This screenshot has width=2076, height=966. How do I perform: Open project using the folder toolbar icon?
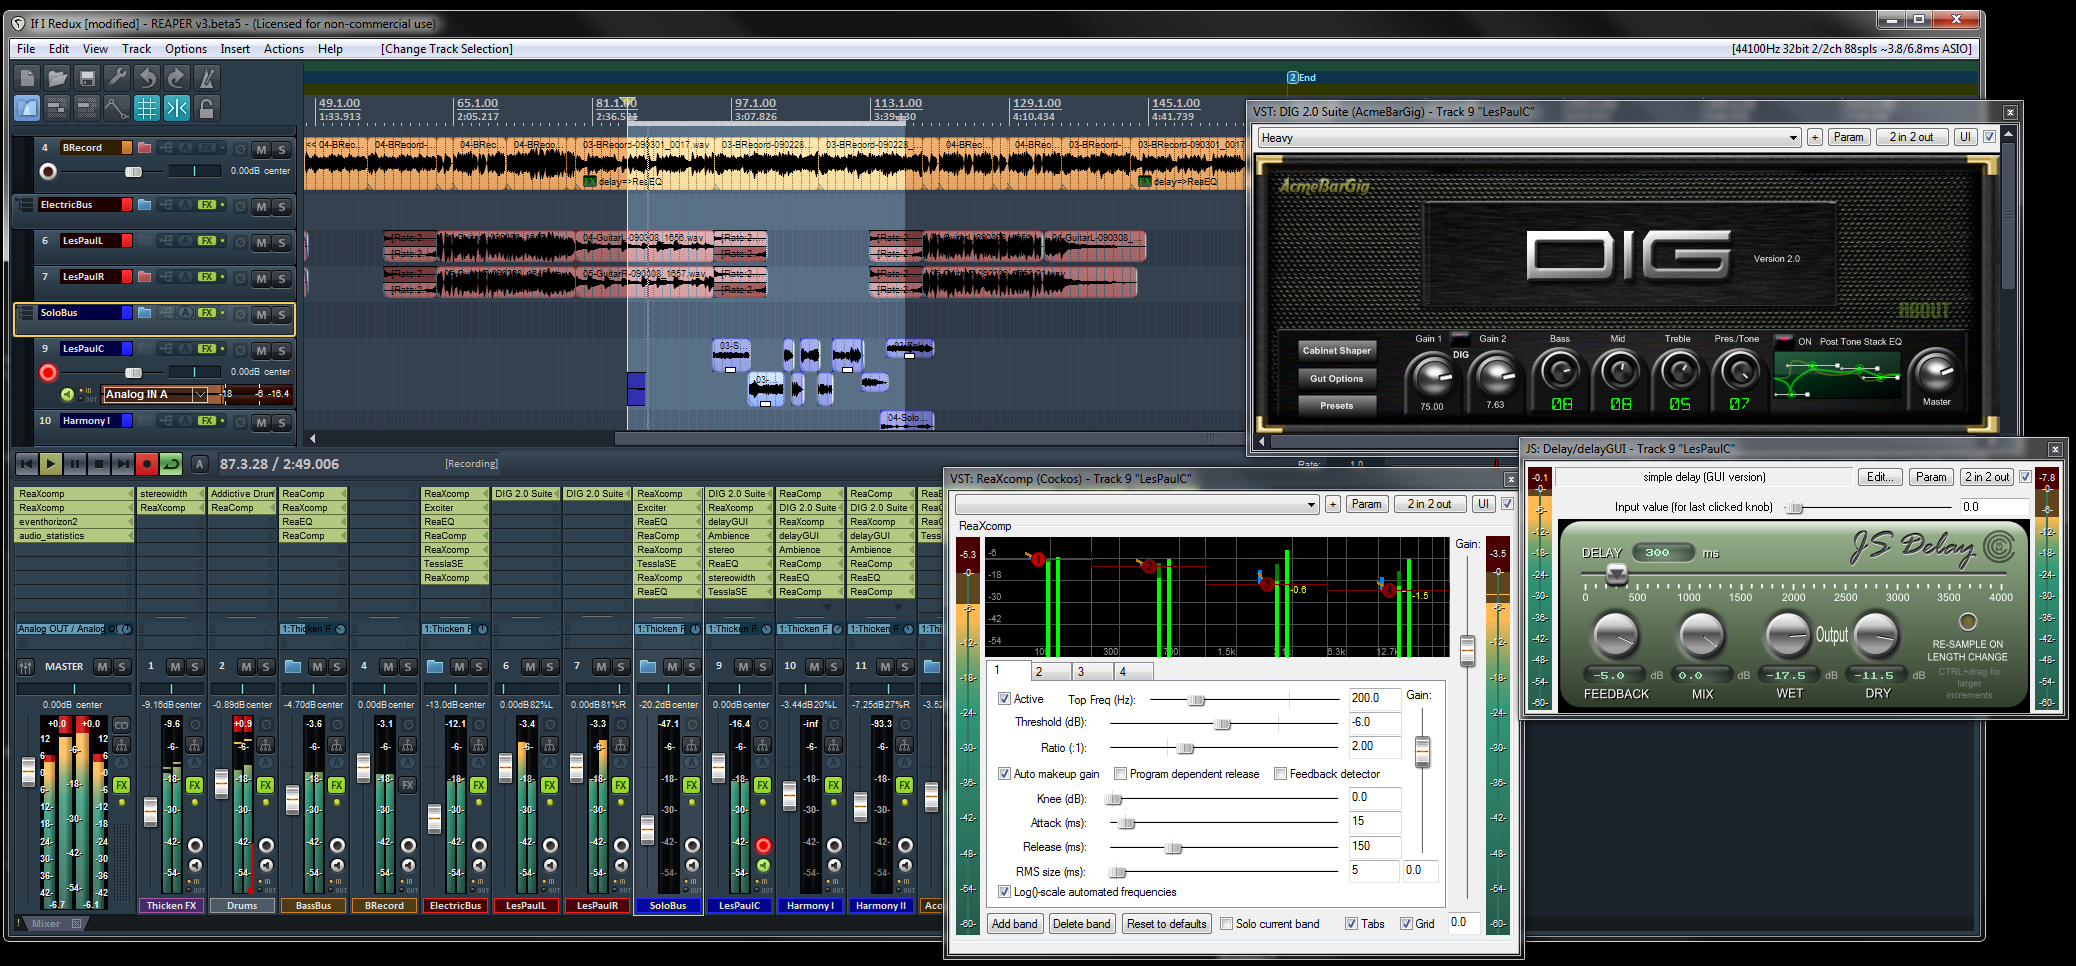point(57,78)
